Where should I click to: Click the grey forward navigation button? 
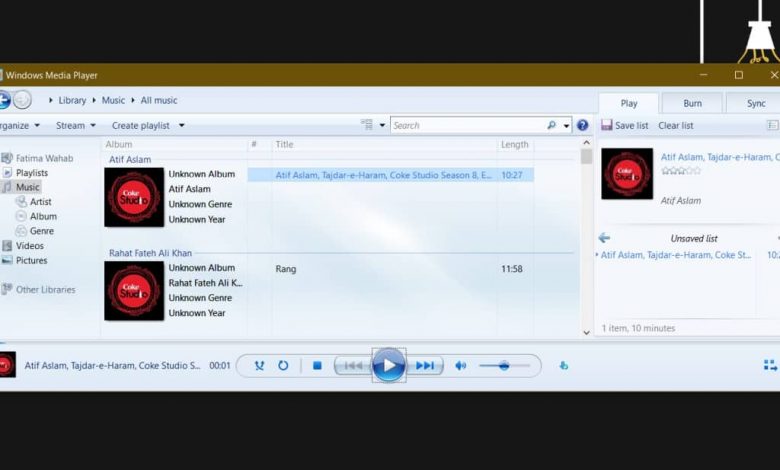tap(22, 100)
